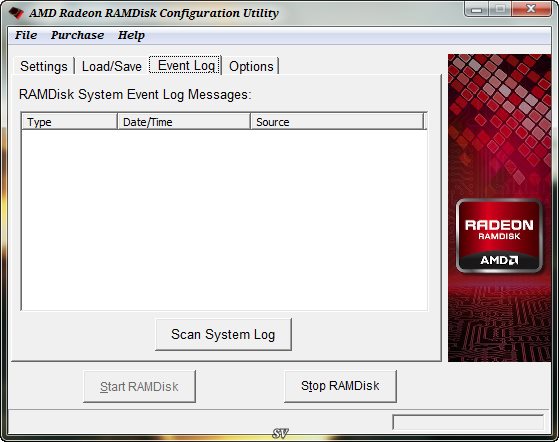Click the Scan System Log button
Image resolution: width=559 pixels, height=442 pixels.
point(223,334)
